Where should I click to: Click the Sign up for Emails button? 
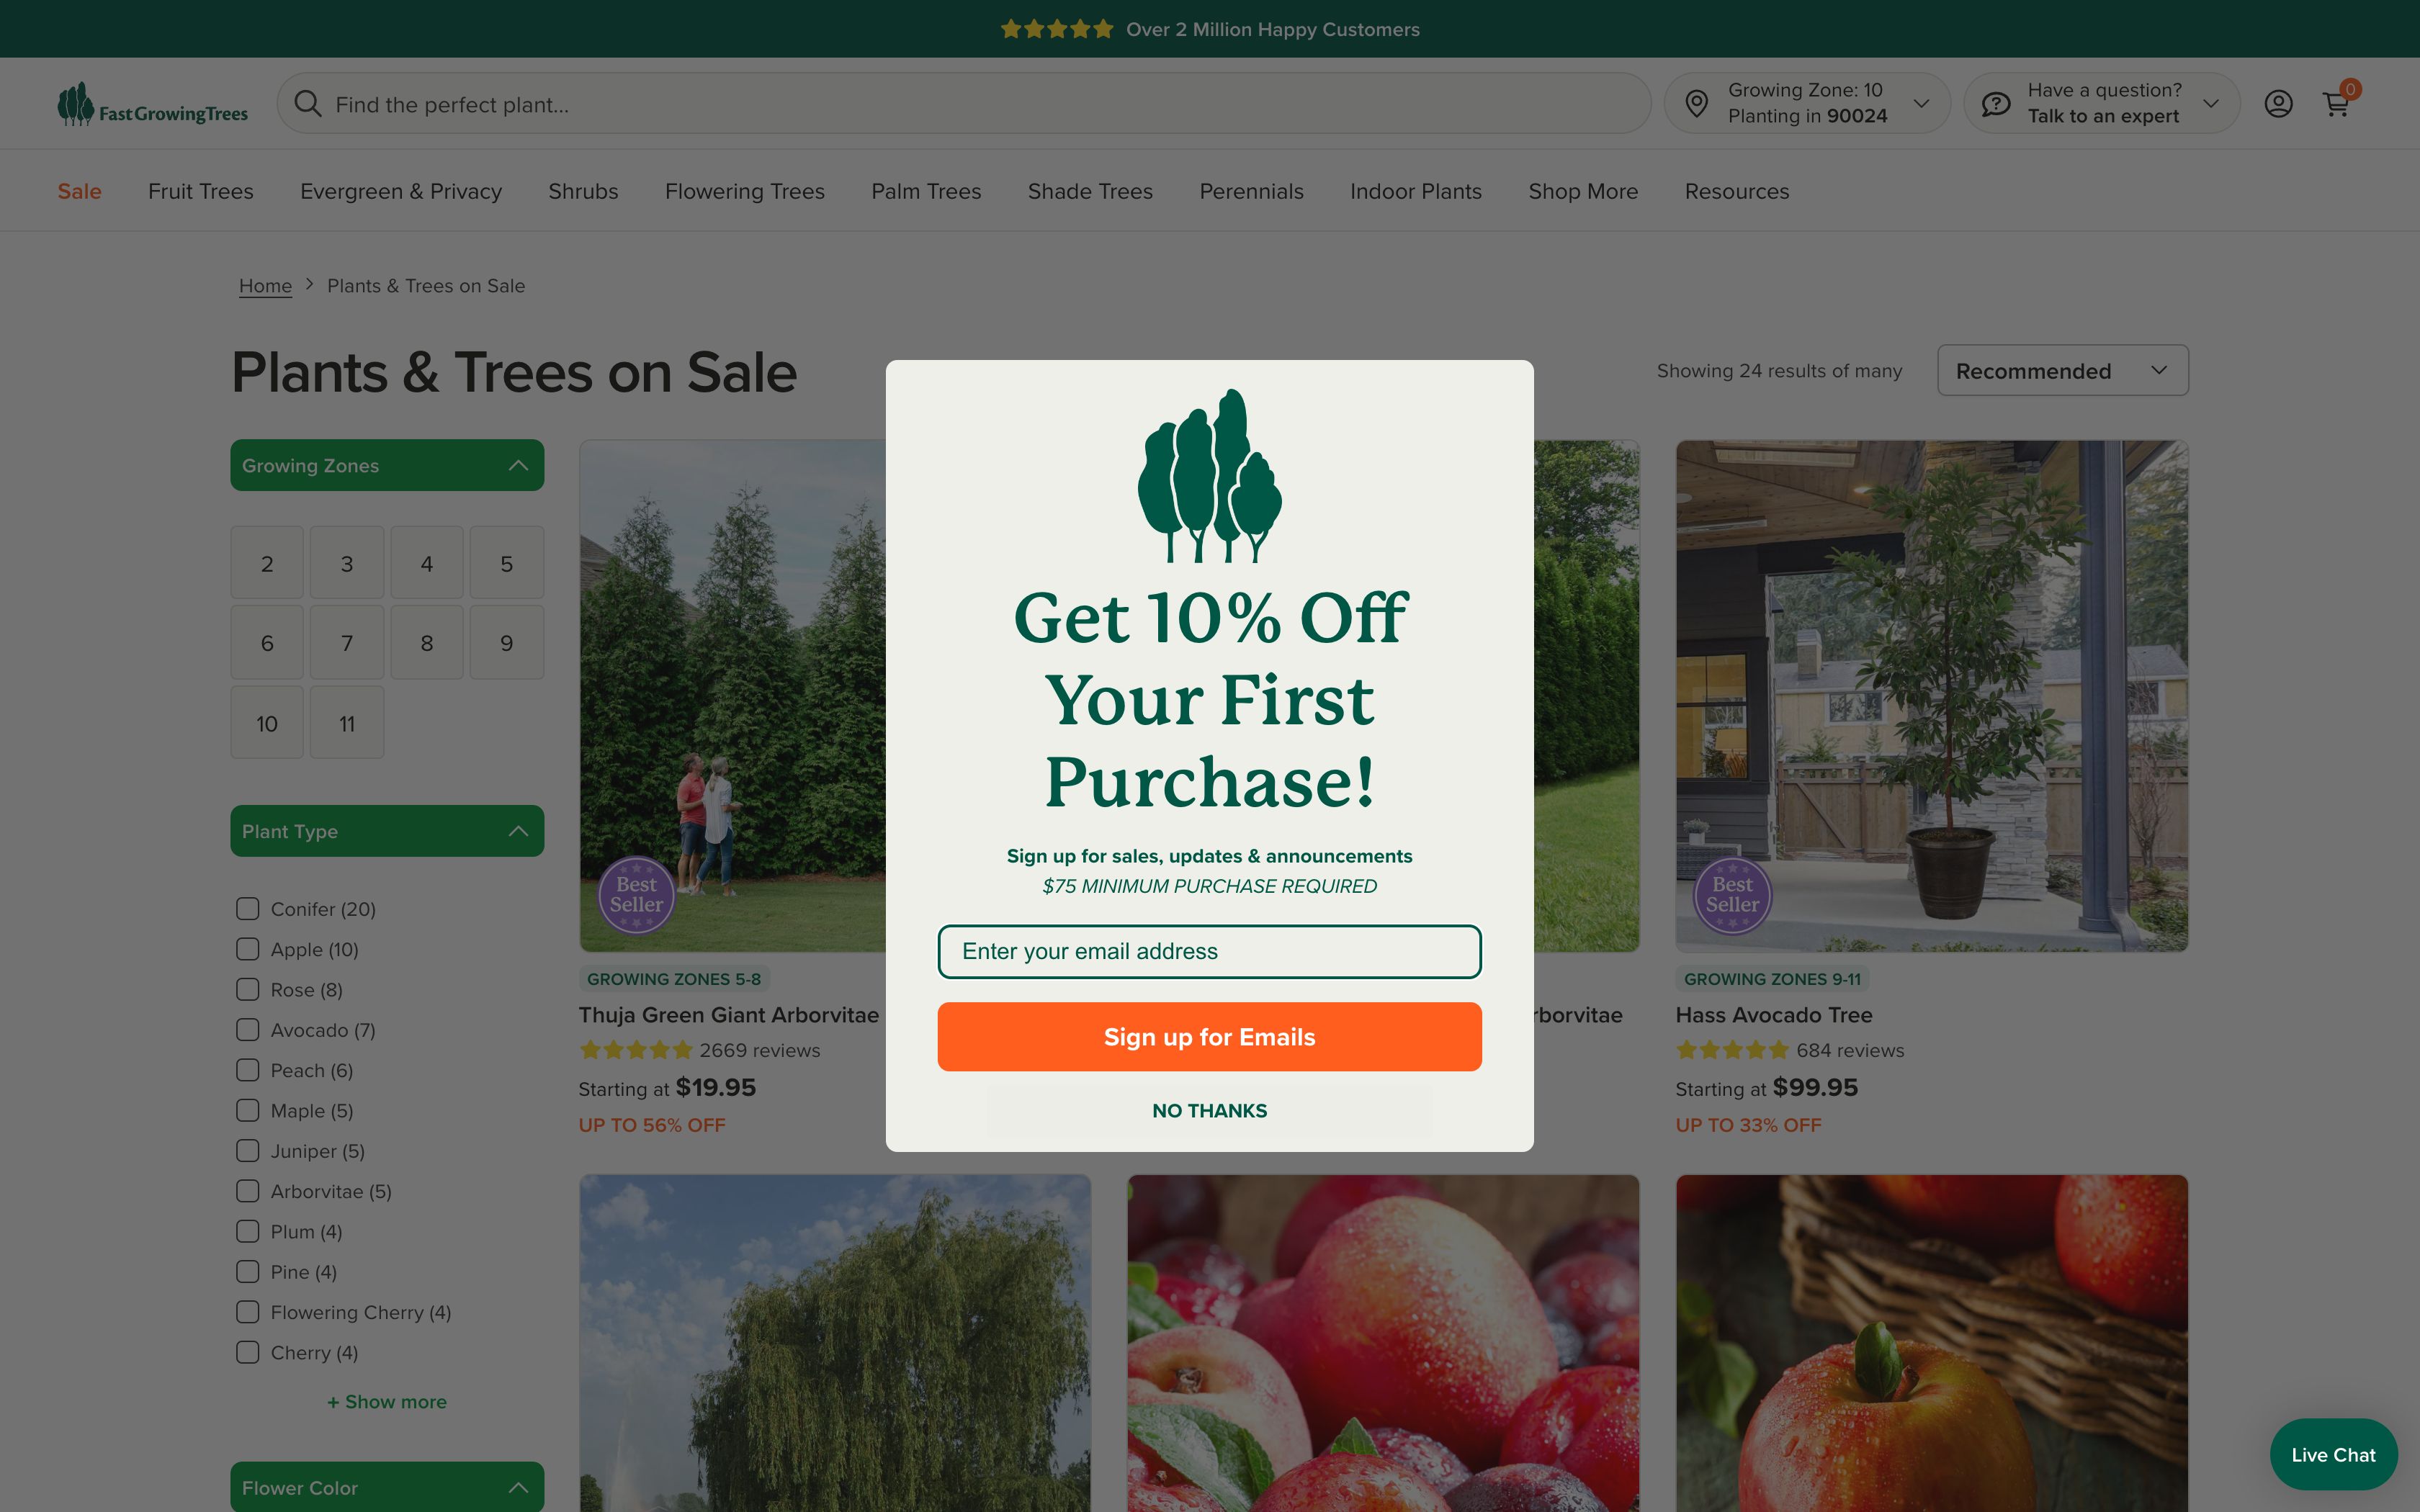[x=1209, y=1037]
